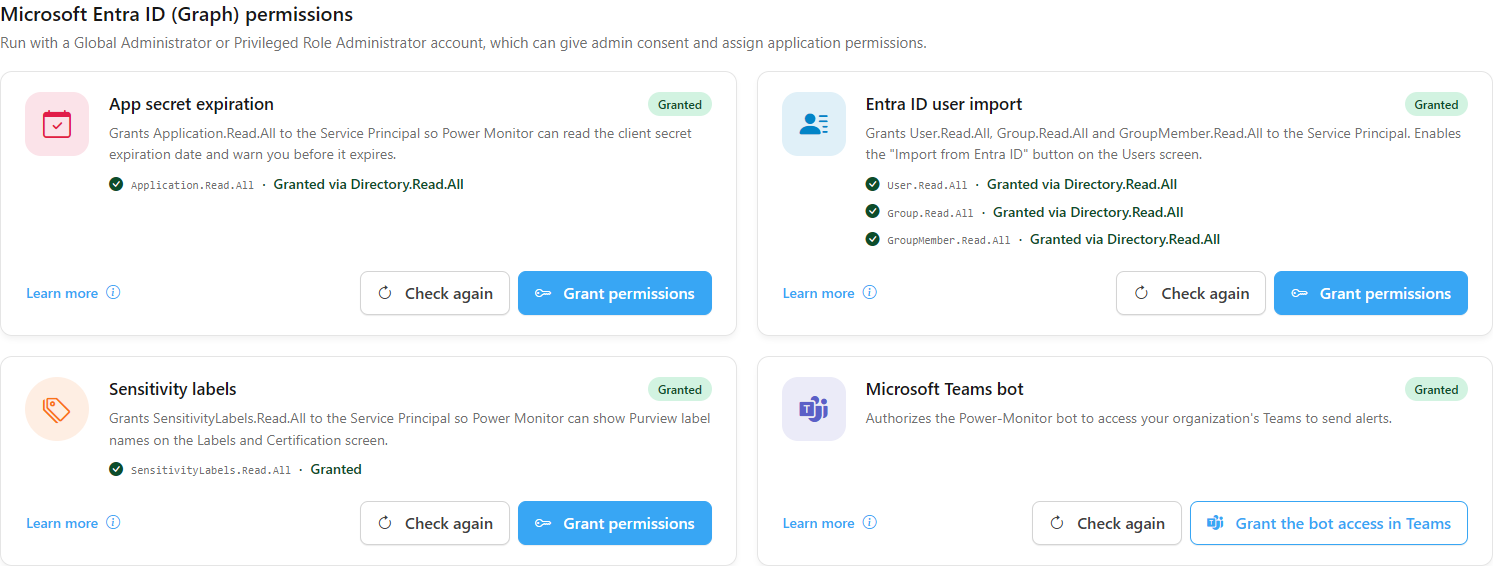Click the Microsoft Teams bot heading
The width and height of the screenshot is (1493, 566).
coord(945,389)
